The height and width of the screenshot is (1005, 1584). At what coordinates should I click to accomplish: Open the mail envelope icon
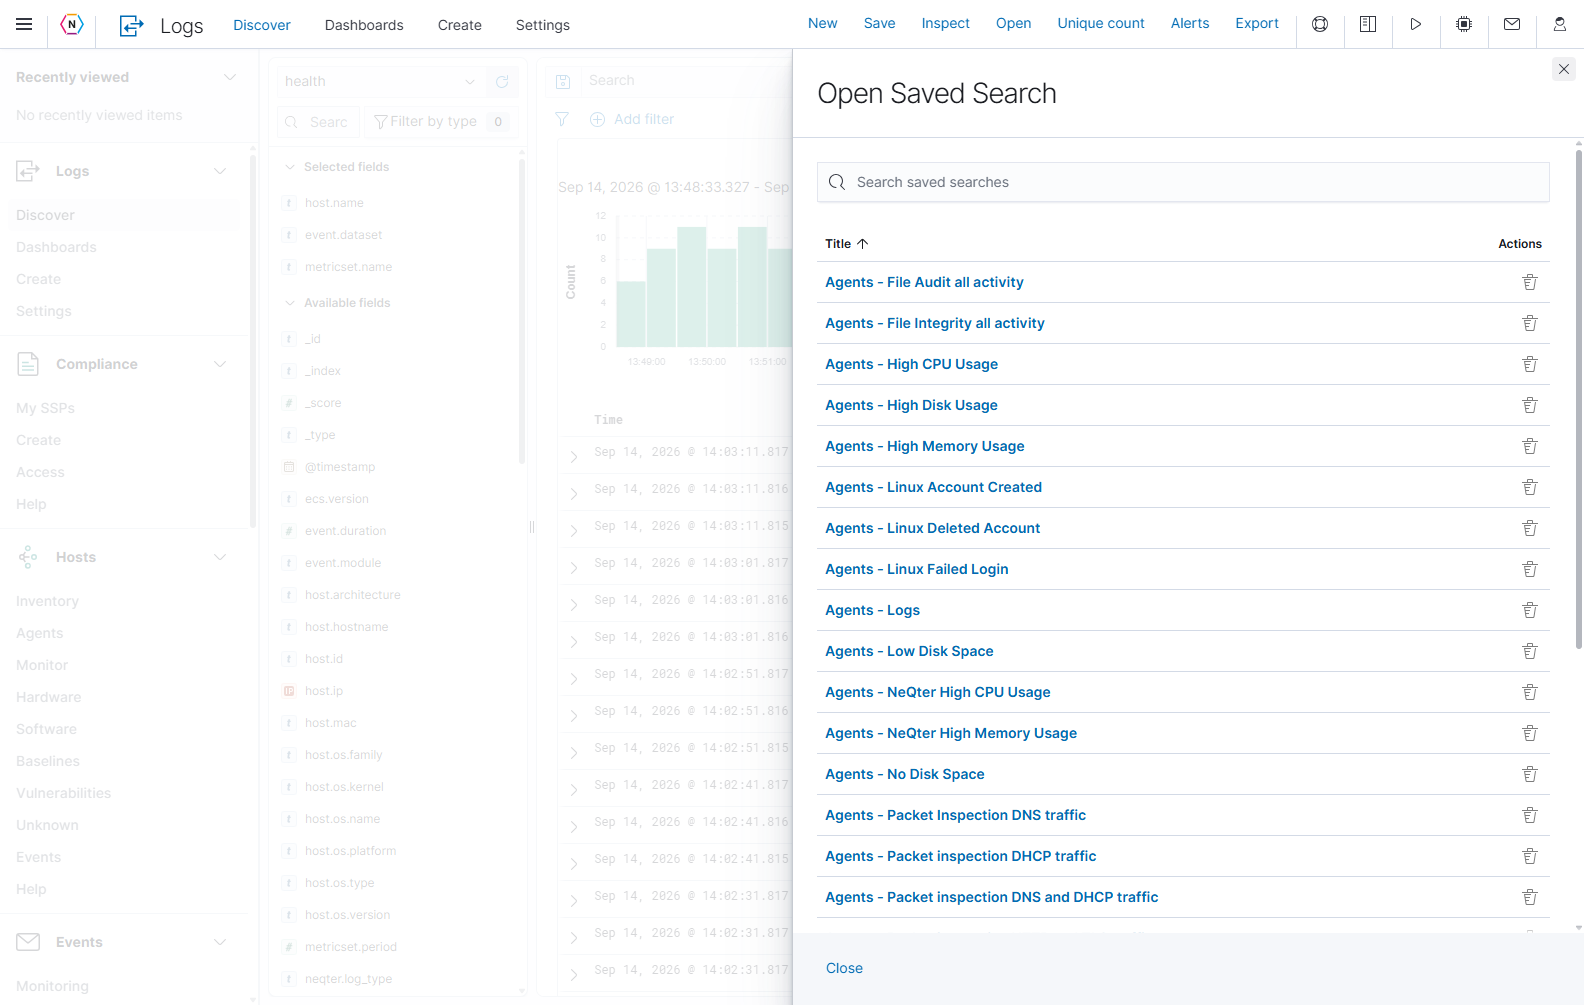point(1512,24)
